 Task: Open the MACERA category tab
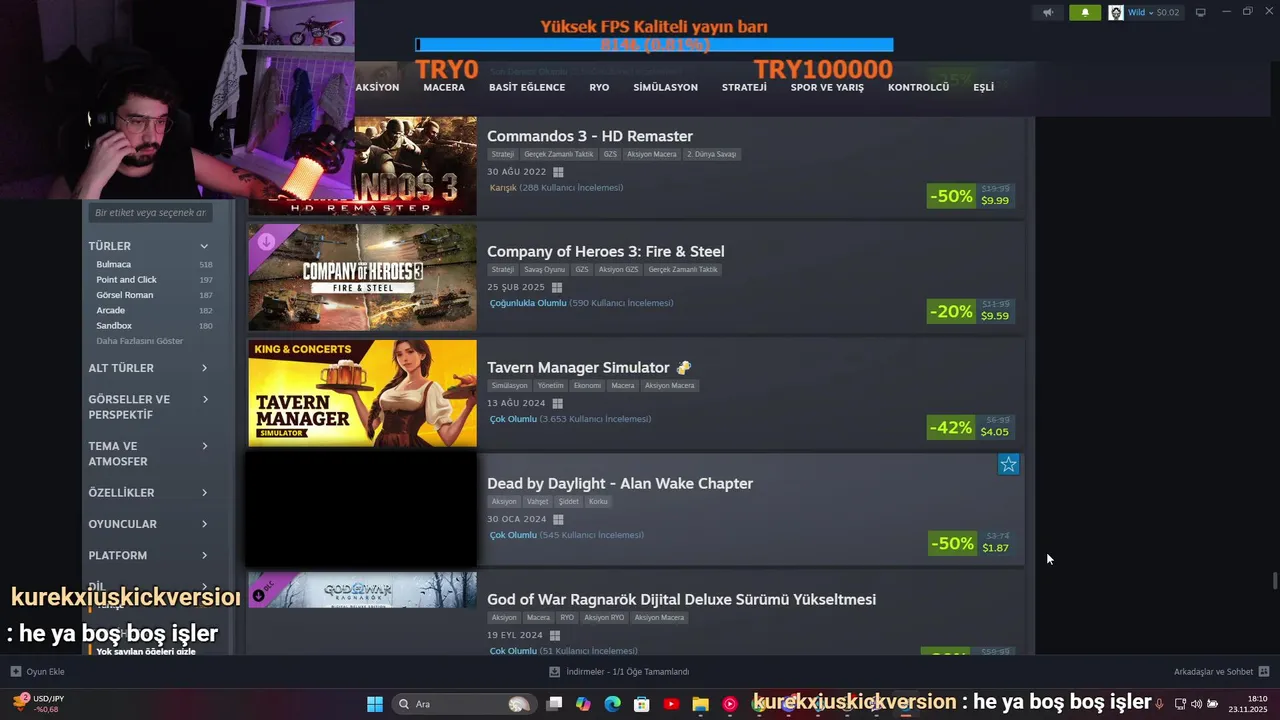[x=444, y=88]
